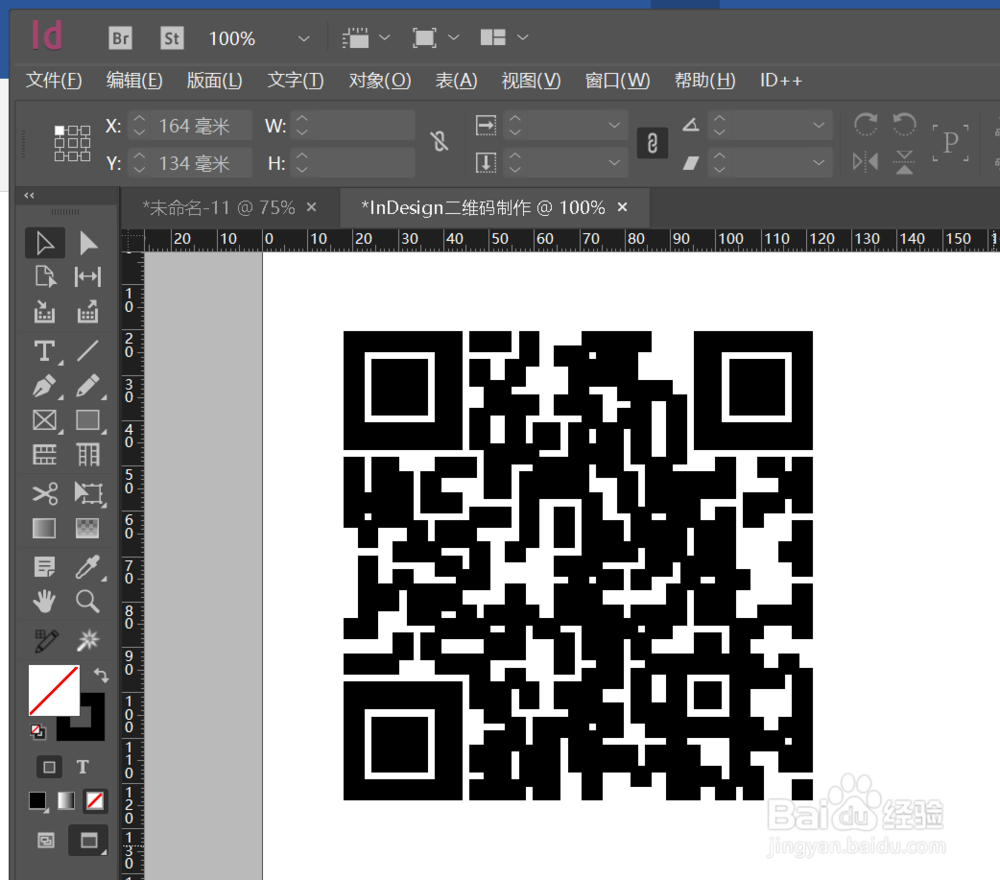Flip horizontal button
This screenshot has height=880, width=1000.
tap(865, 162)
